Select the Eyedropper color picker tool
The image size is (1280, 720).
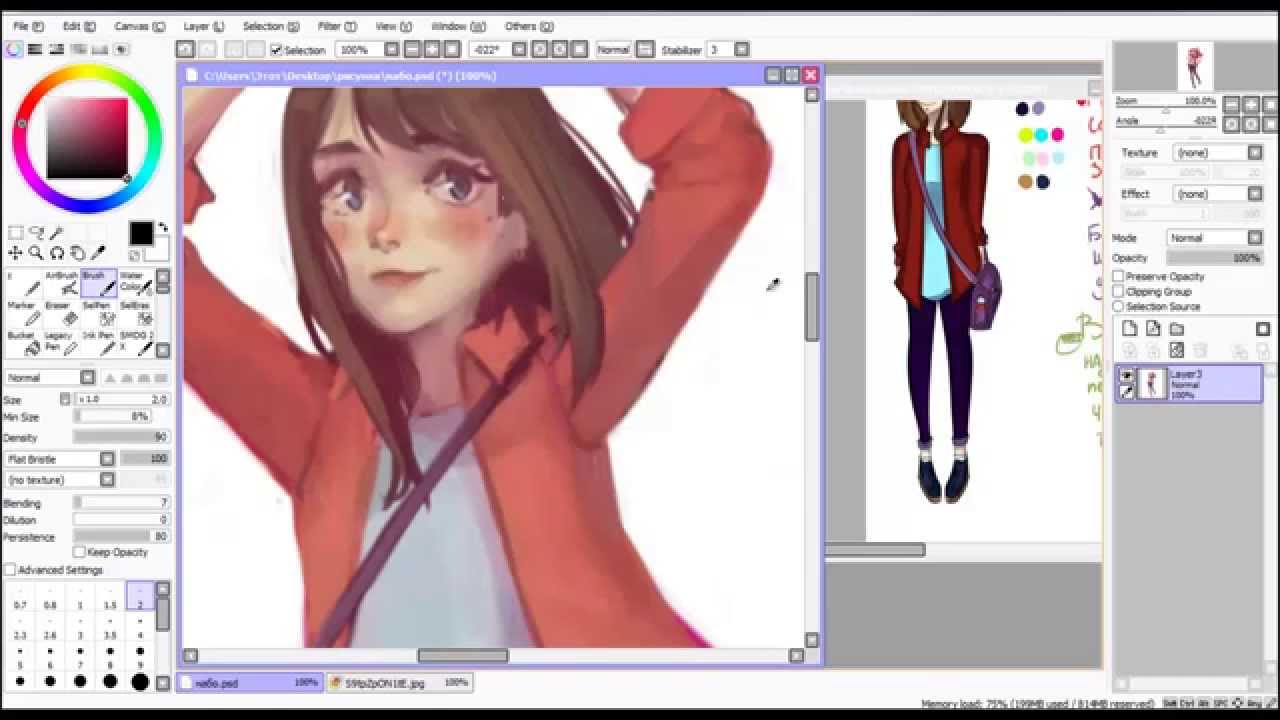pos(98,253)
